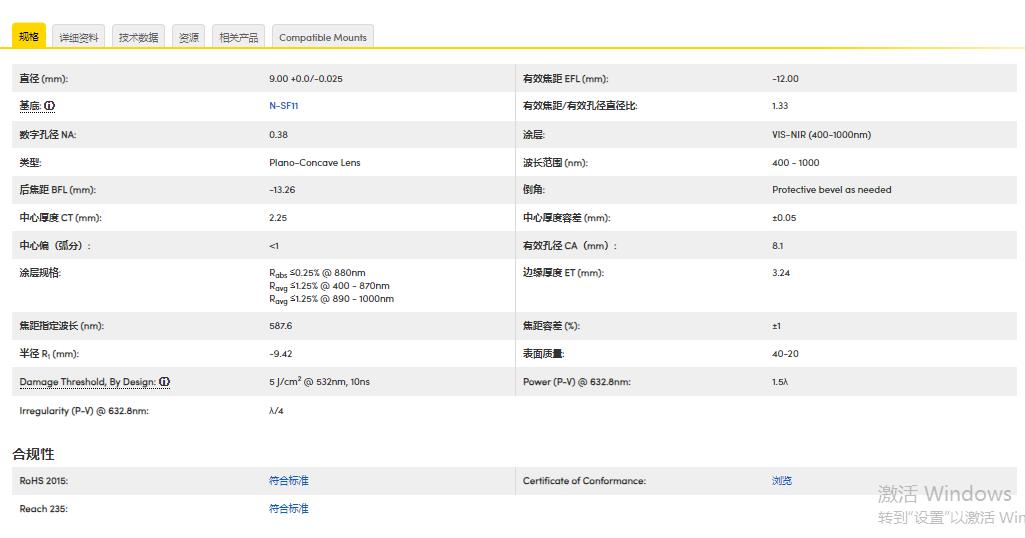The height and width of the screenshot is (538, 1025).
Task: Click the 中心厚度 CT (mm) label
Action: (60, 218)
